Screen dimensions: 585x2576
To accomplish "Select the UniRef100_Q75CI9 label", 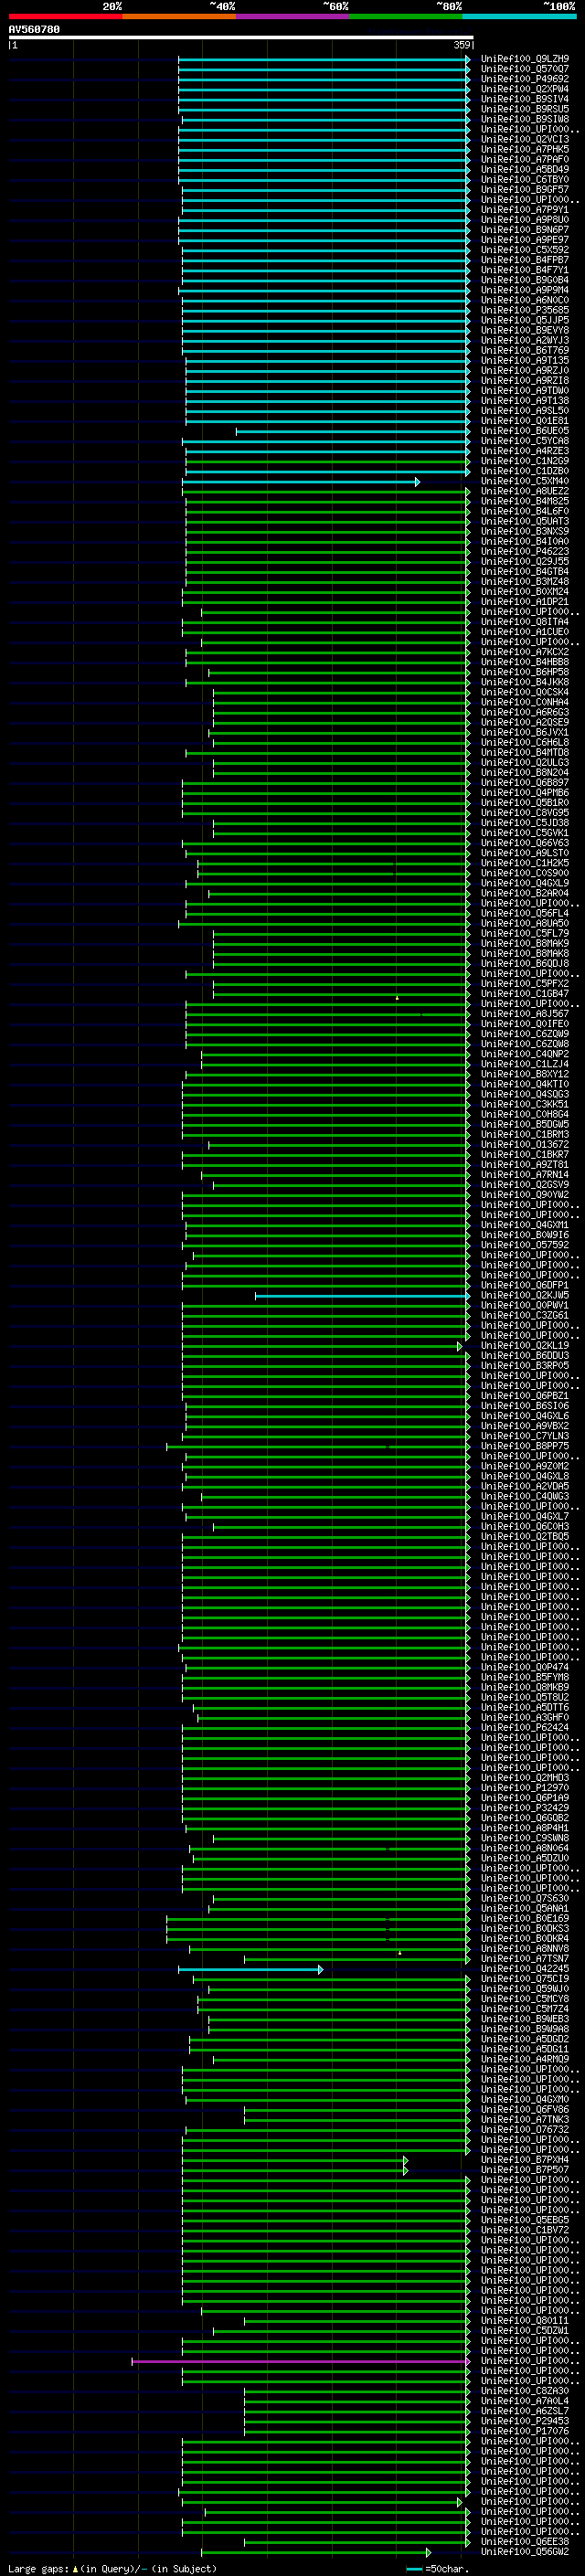I will pyautogui.click(x=524, y=1978).
